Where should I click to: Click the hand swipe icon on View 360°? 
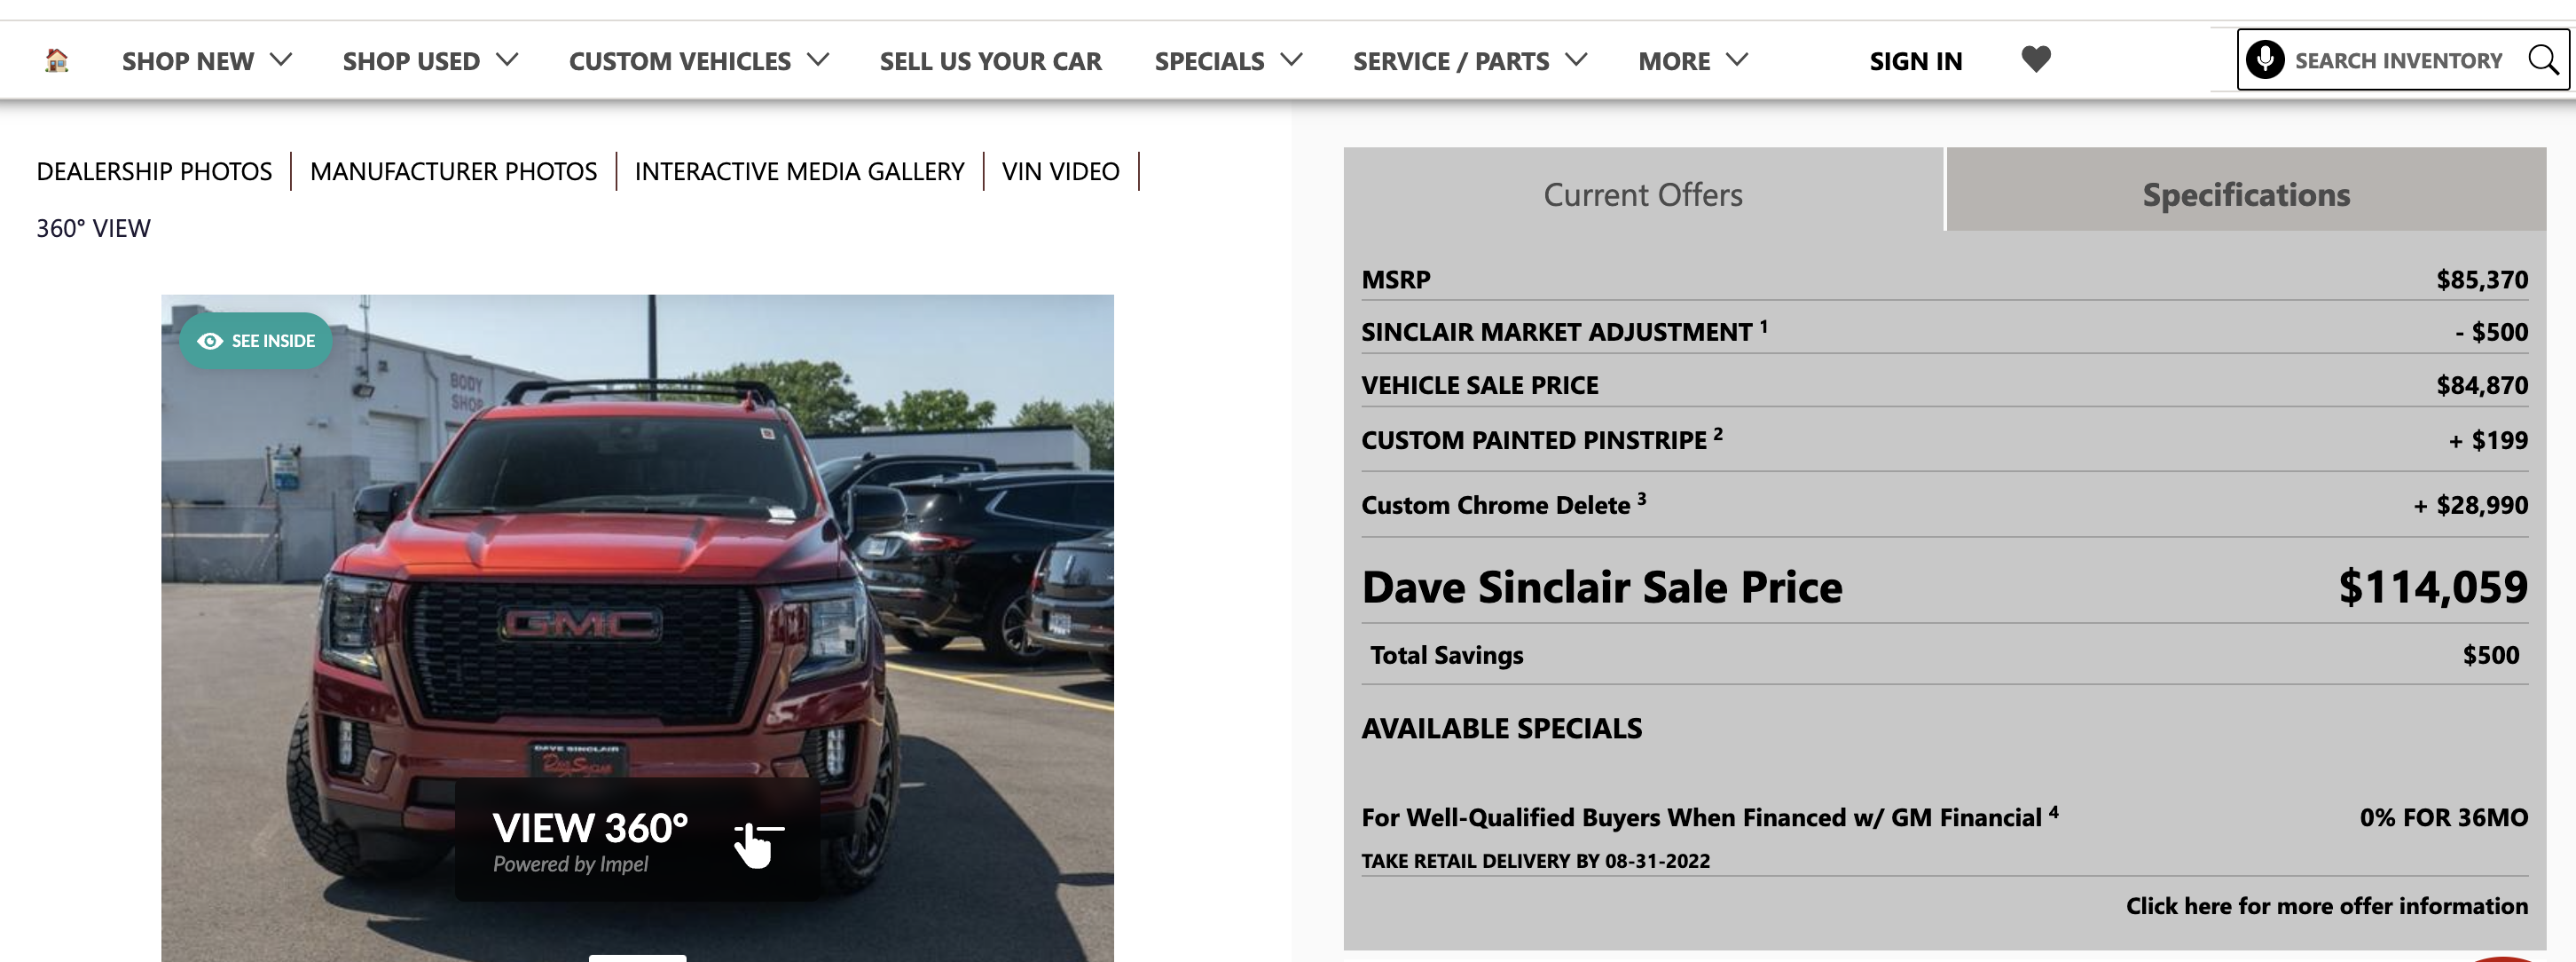tap(757, 843)
